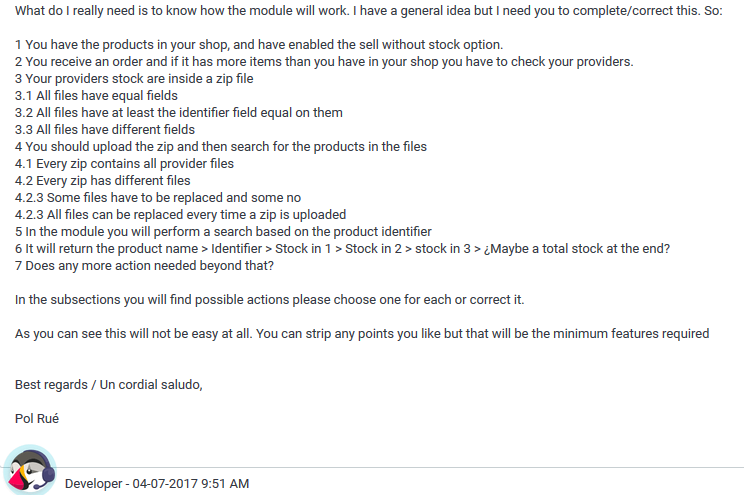Click the 'Some files have to be replaced' line
Image resolution: width=744 pixels, height=495 pixels.
[x=158, y=197]
